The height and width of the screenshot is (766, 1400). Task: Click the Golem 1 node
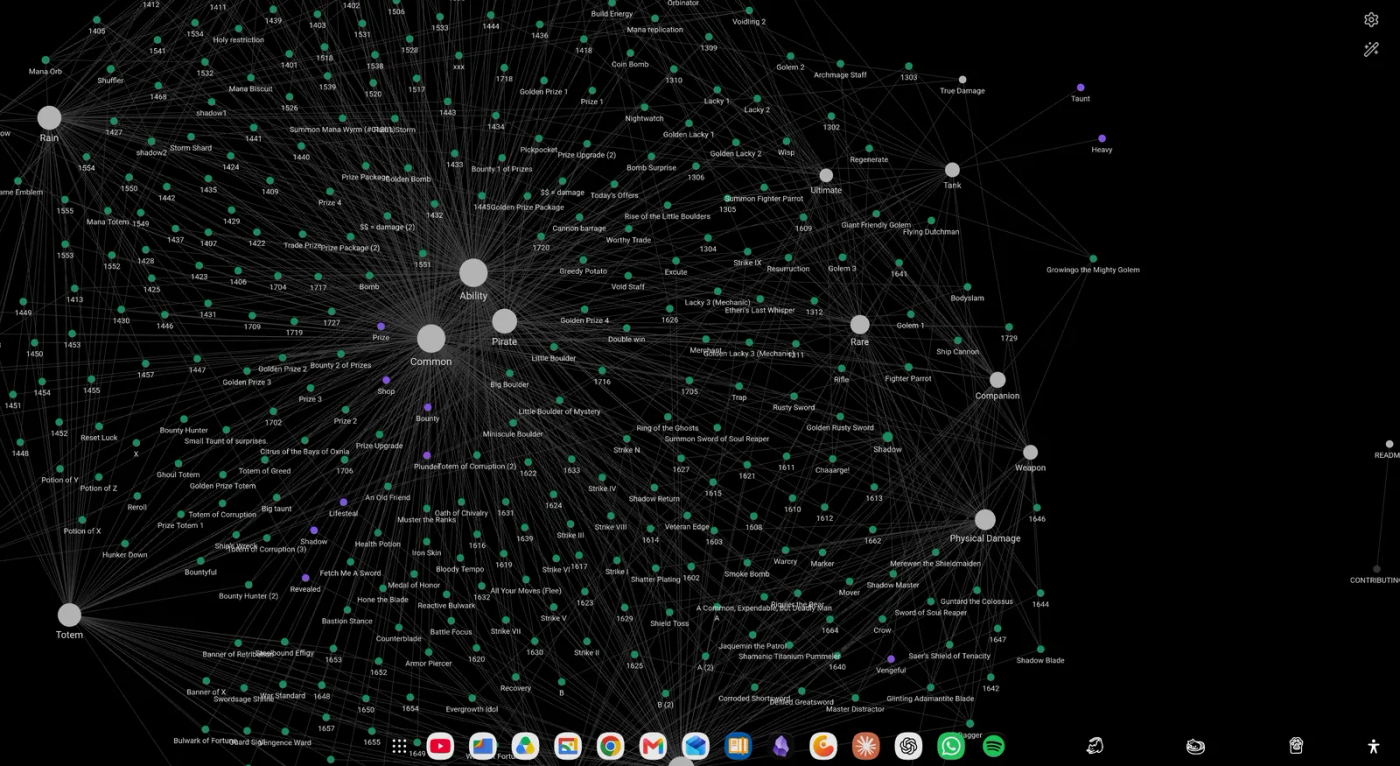tap(910, 314)
